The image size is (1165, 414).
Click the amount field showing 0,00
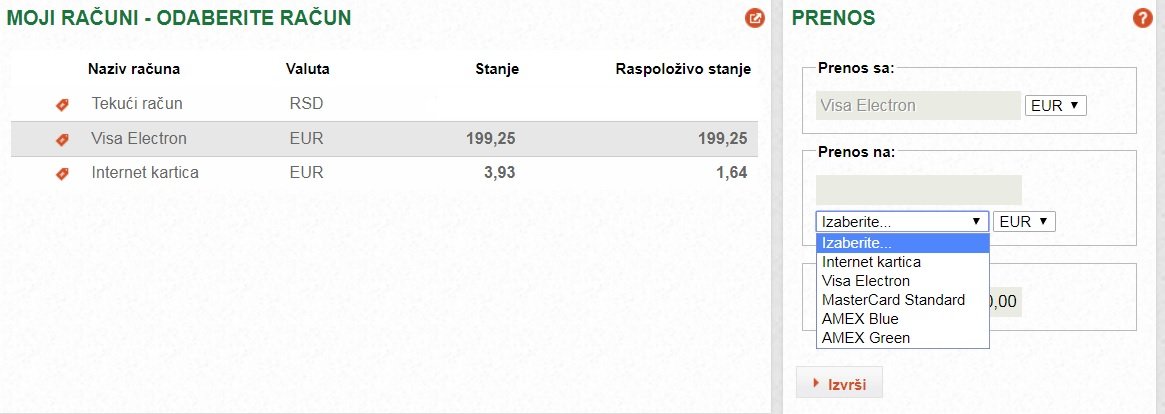[1005, 302]
